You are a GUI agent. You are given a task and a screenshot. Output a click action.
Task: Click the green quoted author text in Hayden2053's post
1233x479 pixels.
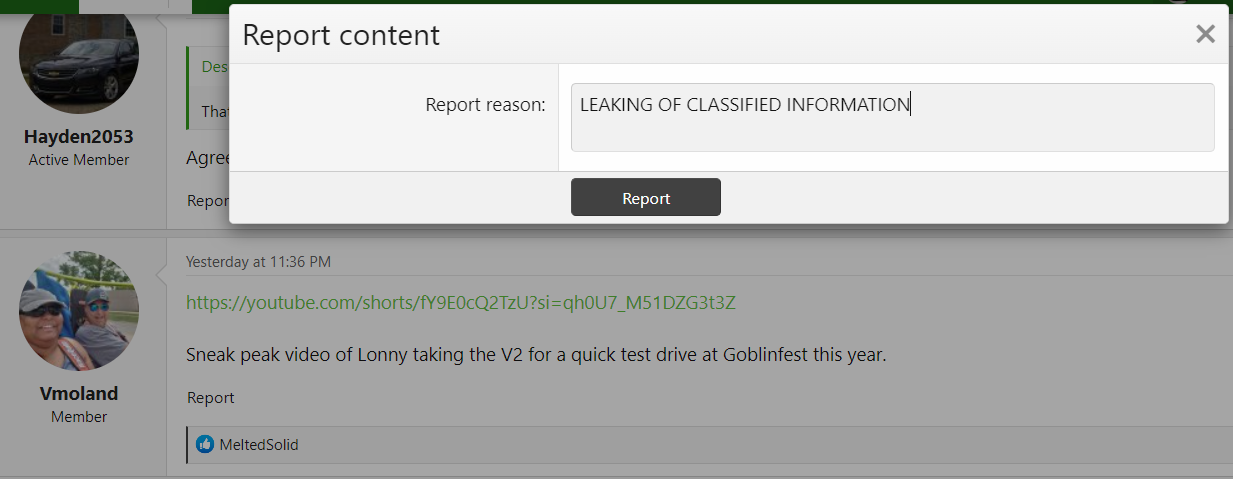(215, 67)
